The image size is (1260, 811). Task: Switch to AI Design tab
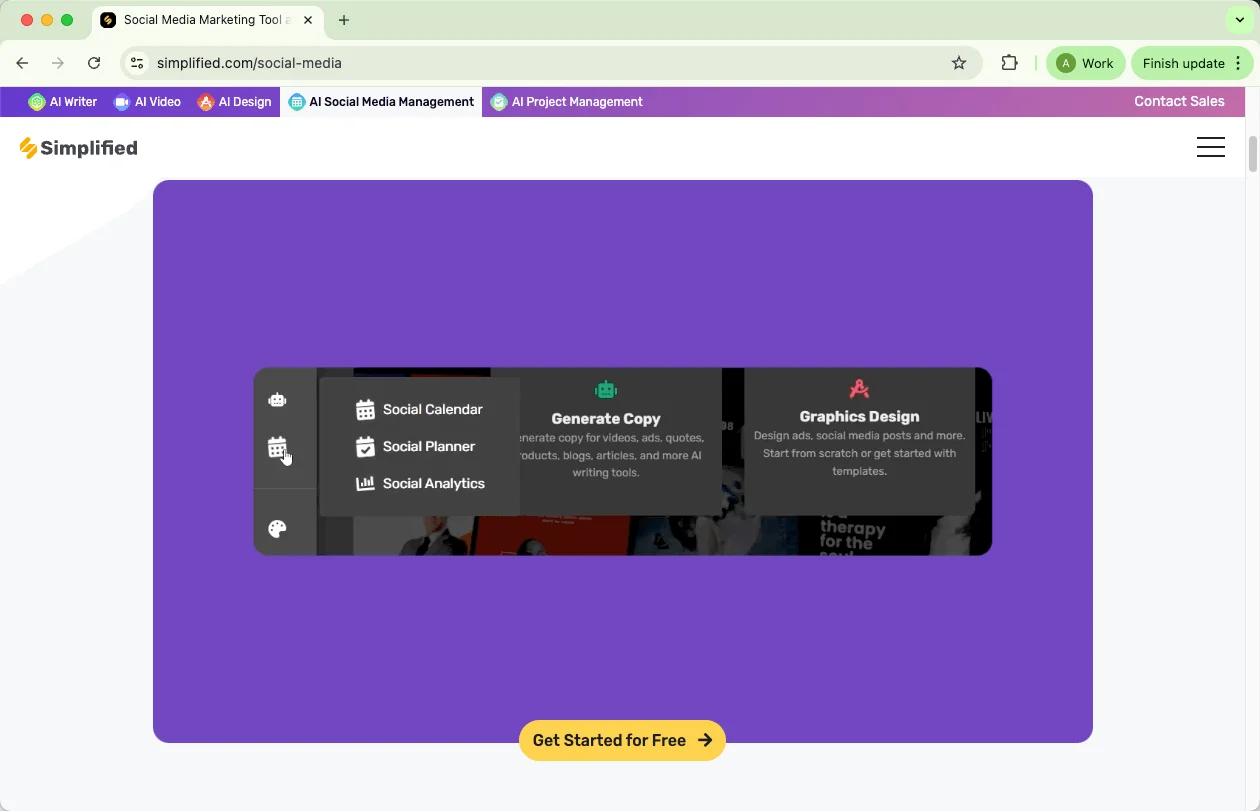point(234,102)
